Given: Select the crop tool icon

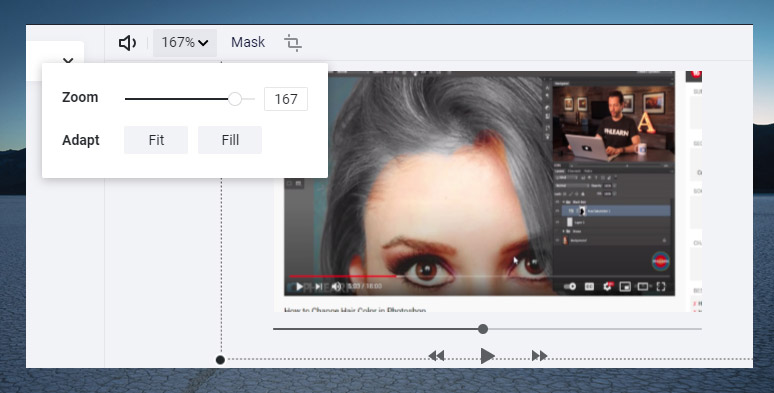Looking at the screenshot, I should click(293, 43).
